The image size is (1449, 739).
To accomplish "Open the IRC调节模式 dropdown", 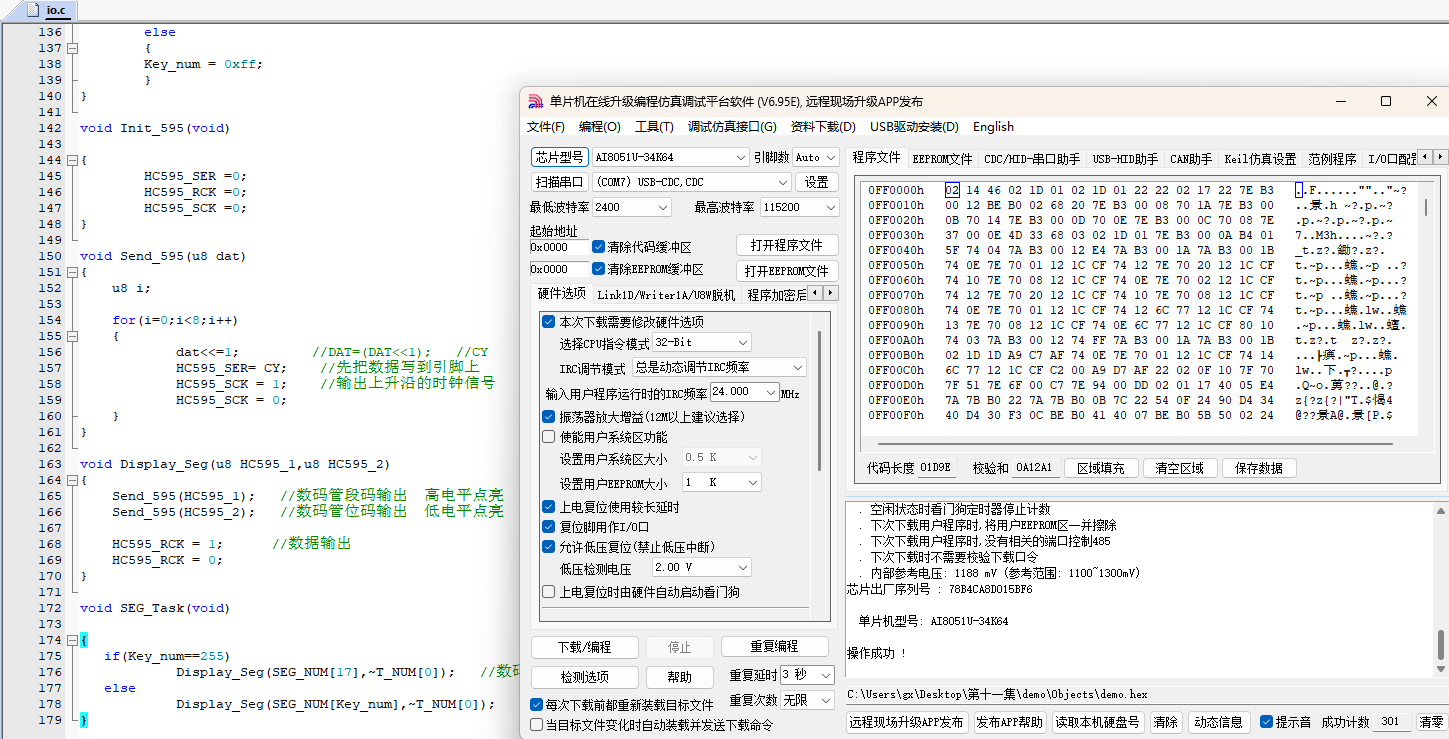I will pyautogui.click(x=718, y=368).
